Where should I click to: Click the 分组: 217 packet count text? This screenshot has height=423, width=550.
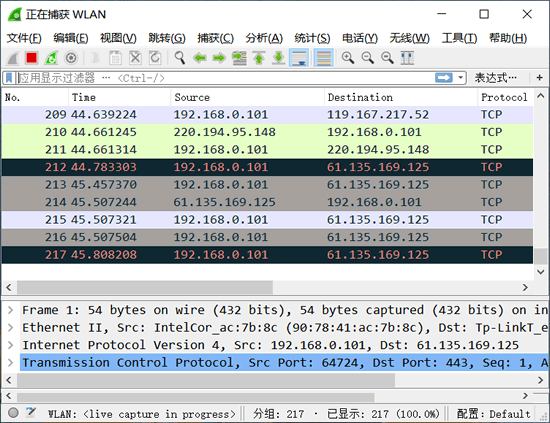click(x=279, y=414)
